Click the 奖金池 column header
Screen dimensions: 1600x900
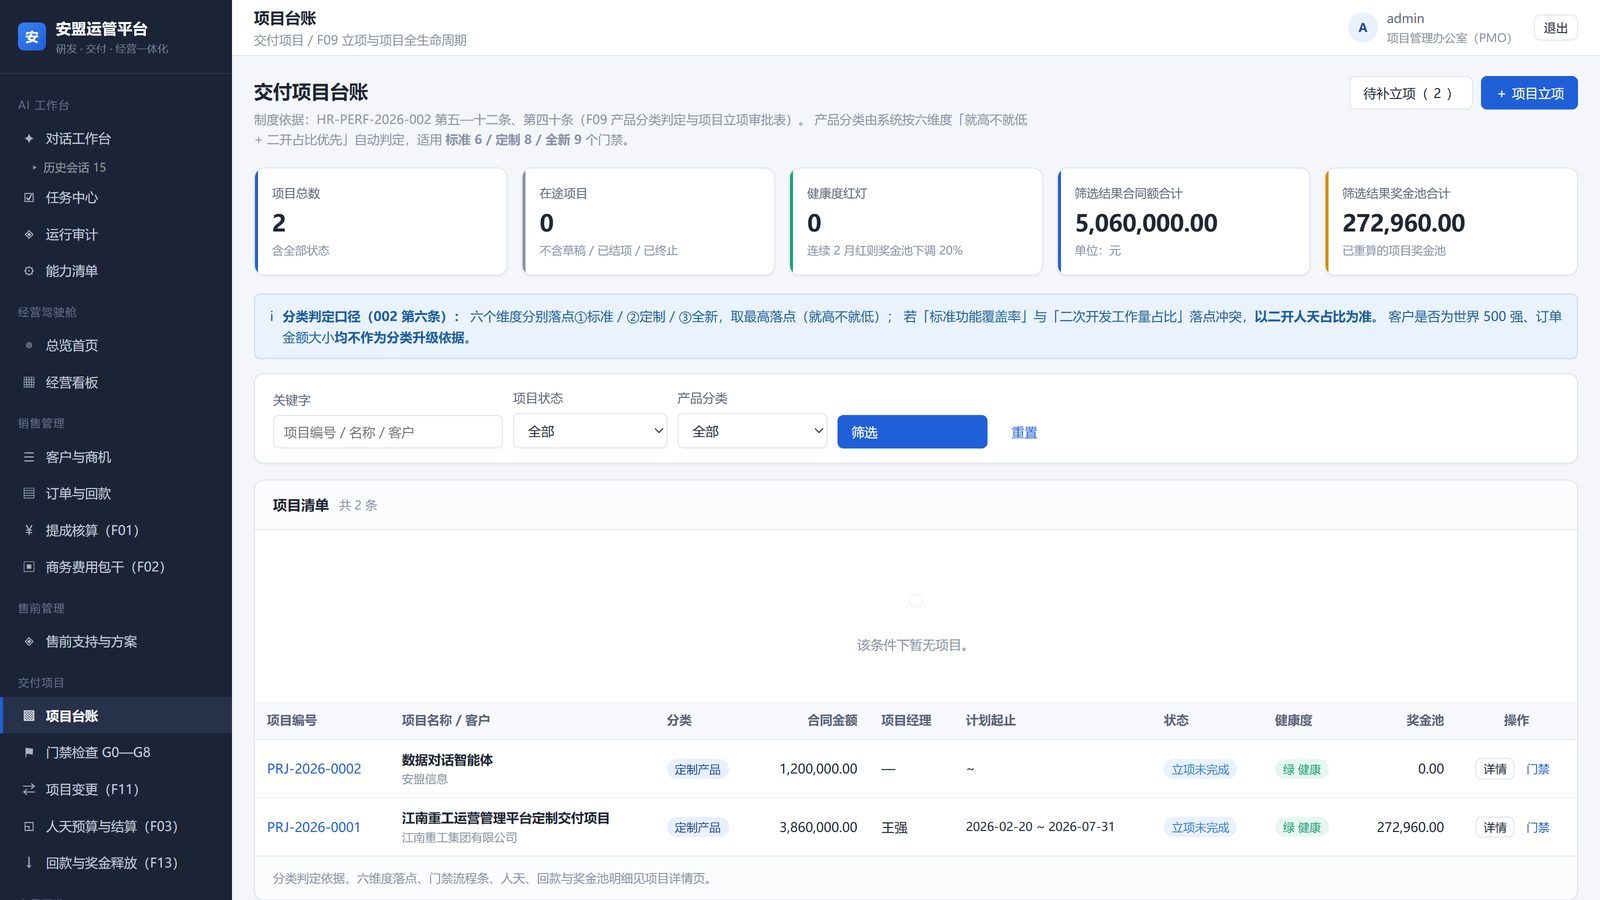coord(1425,720)
